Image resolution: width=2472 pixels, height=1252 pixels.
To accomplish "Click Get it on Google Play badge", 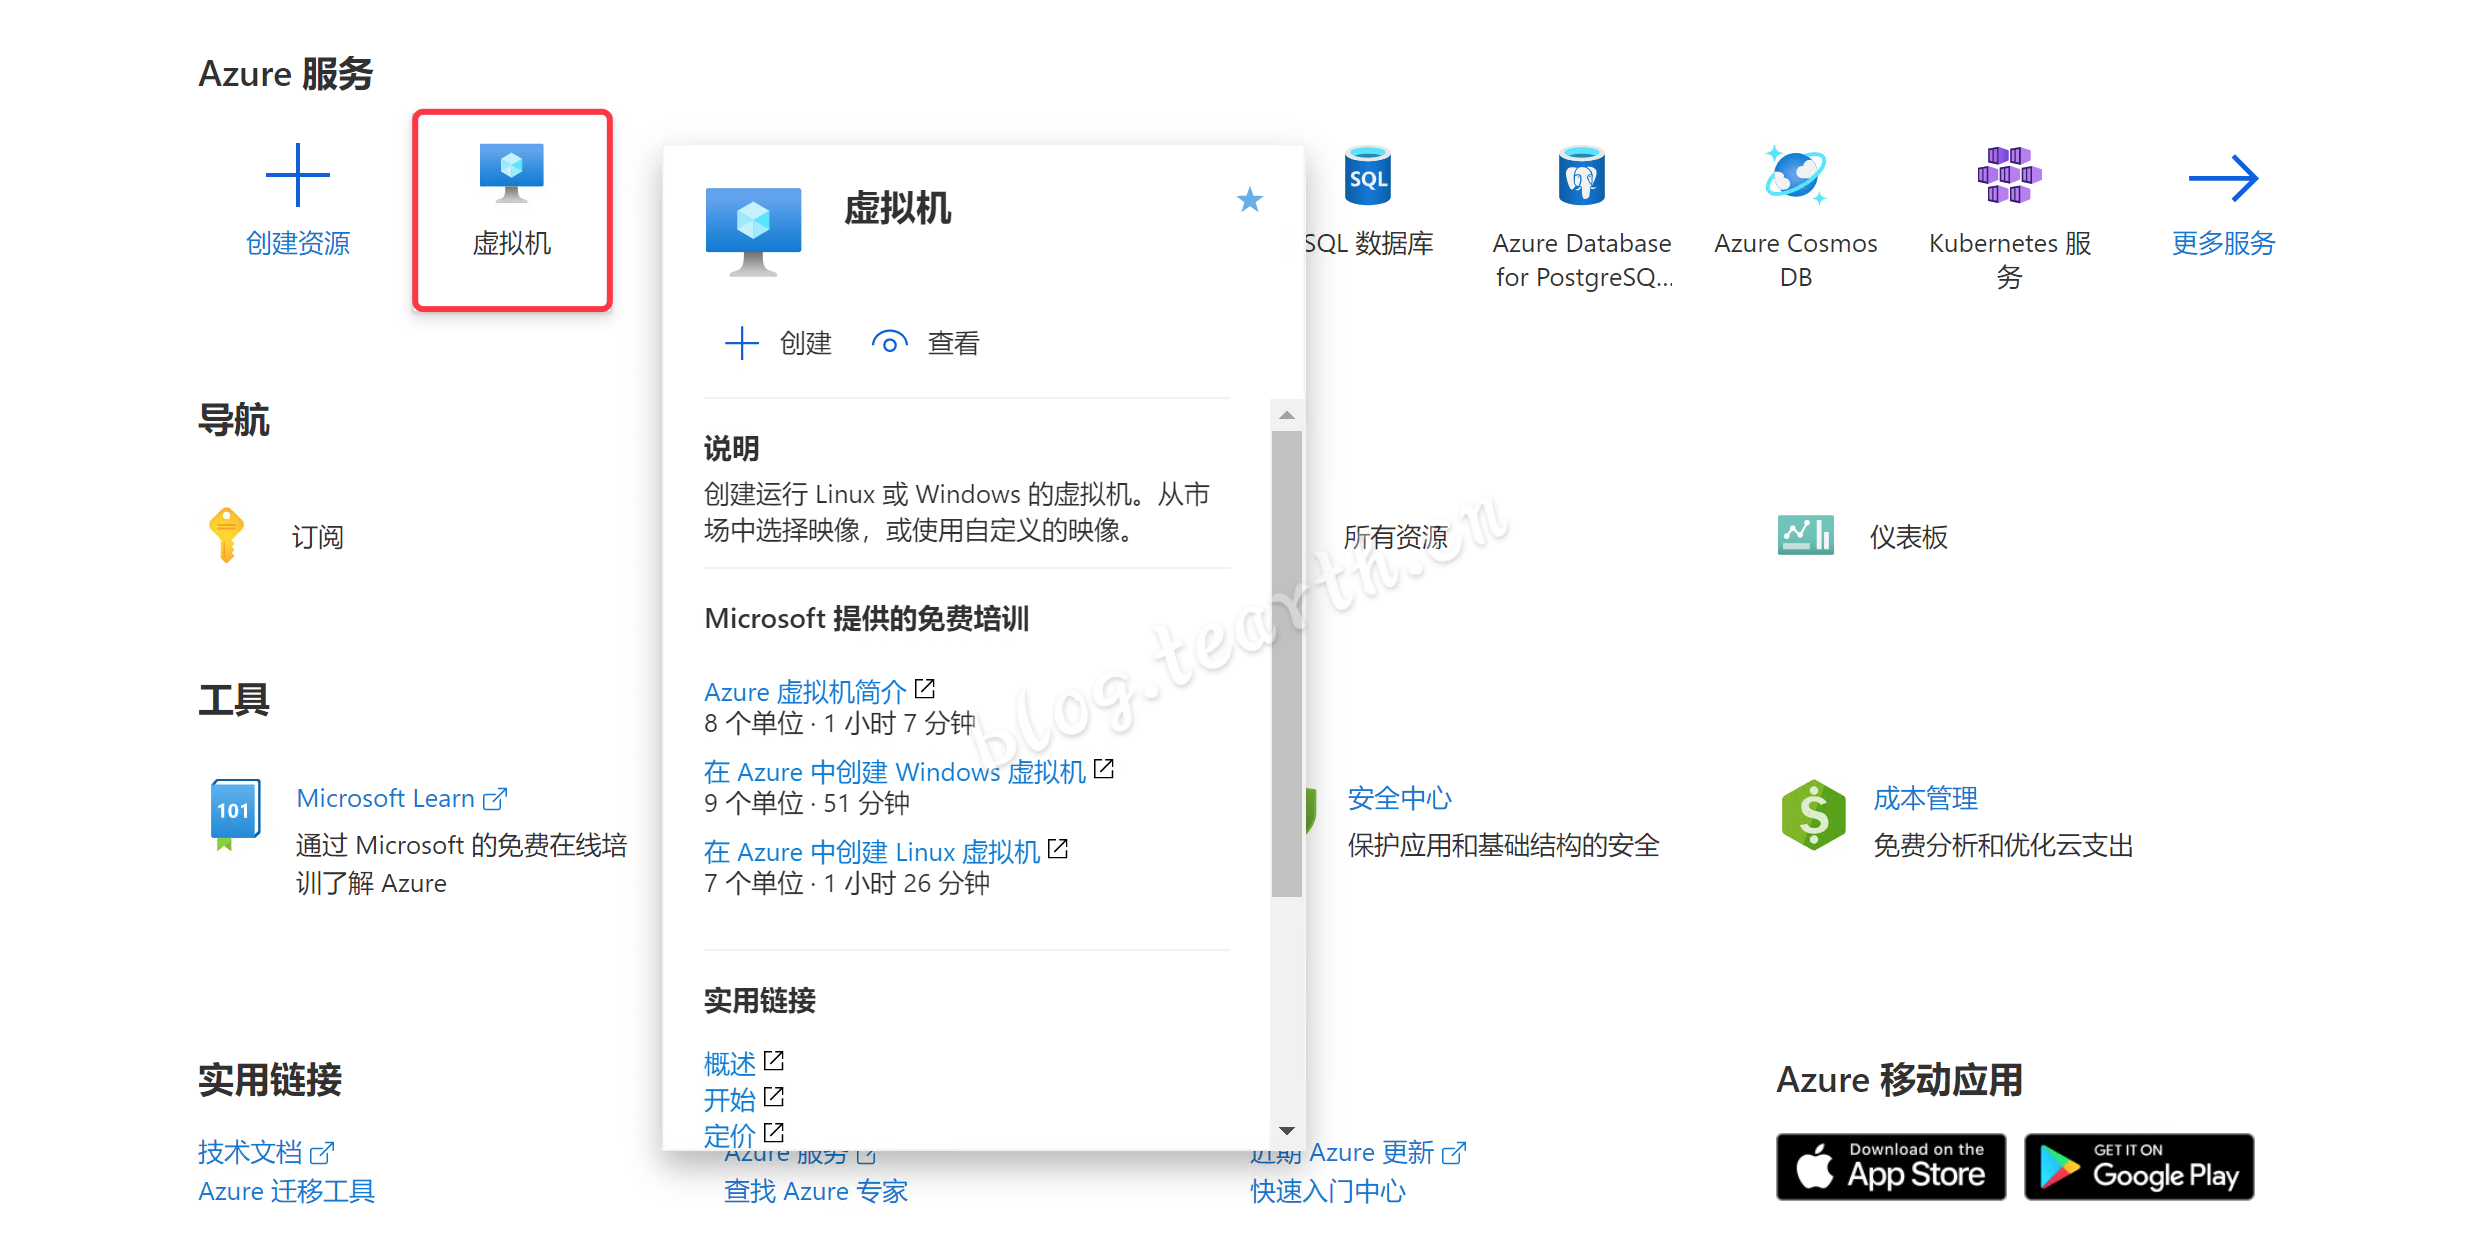I will coord(2139,1166).
